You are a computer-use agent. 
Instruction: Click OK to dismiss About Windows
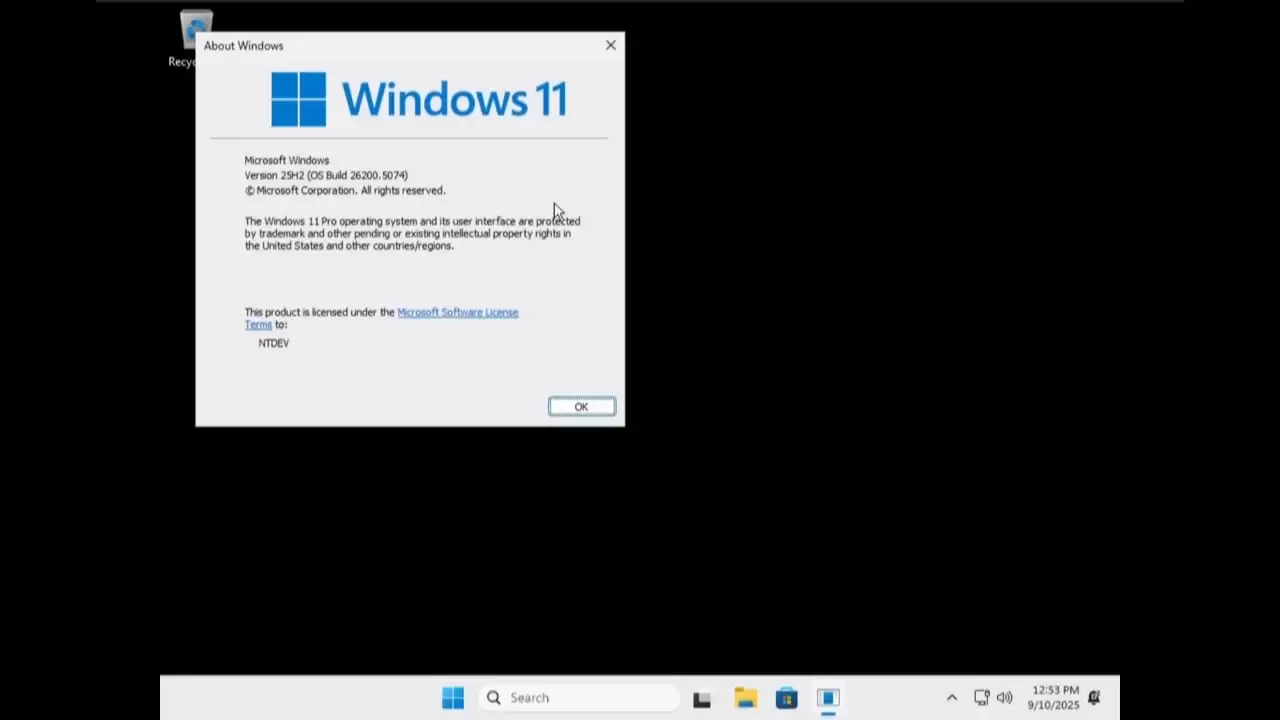pos(581,406)
